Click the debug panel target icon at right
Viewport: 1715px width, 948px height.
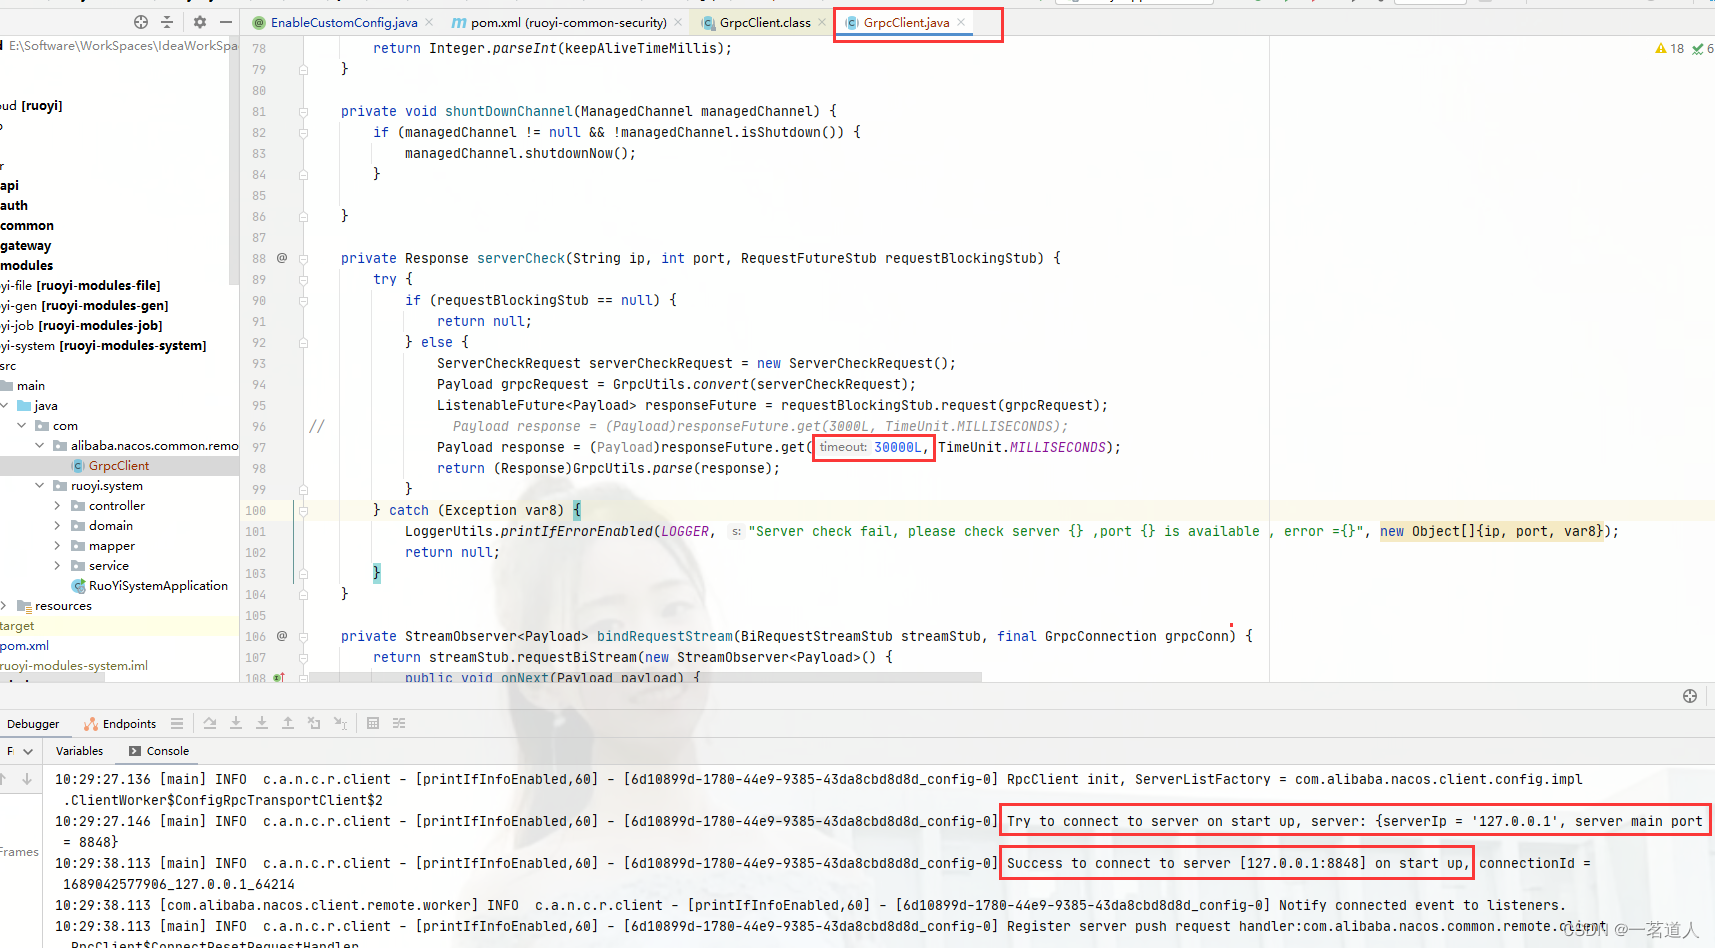[x=1690, y=696]
